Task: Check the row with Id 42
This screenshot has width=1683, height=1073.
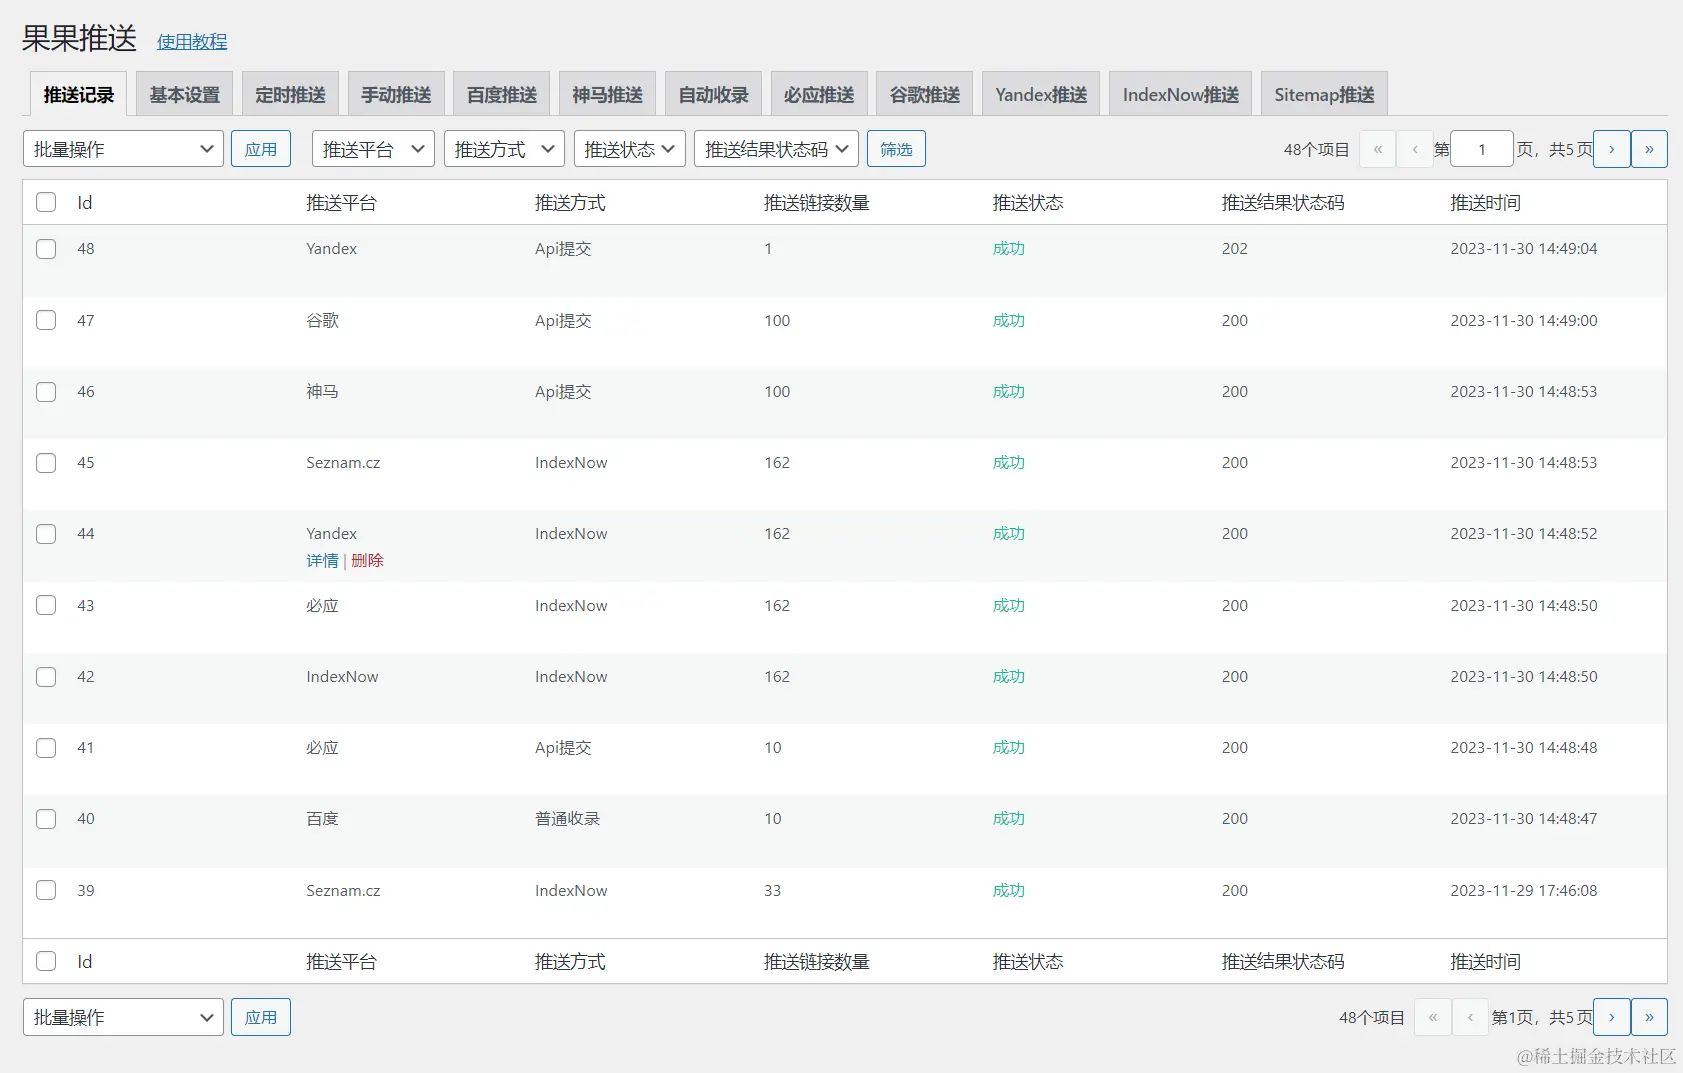Action: 46,676
